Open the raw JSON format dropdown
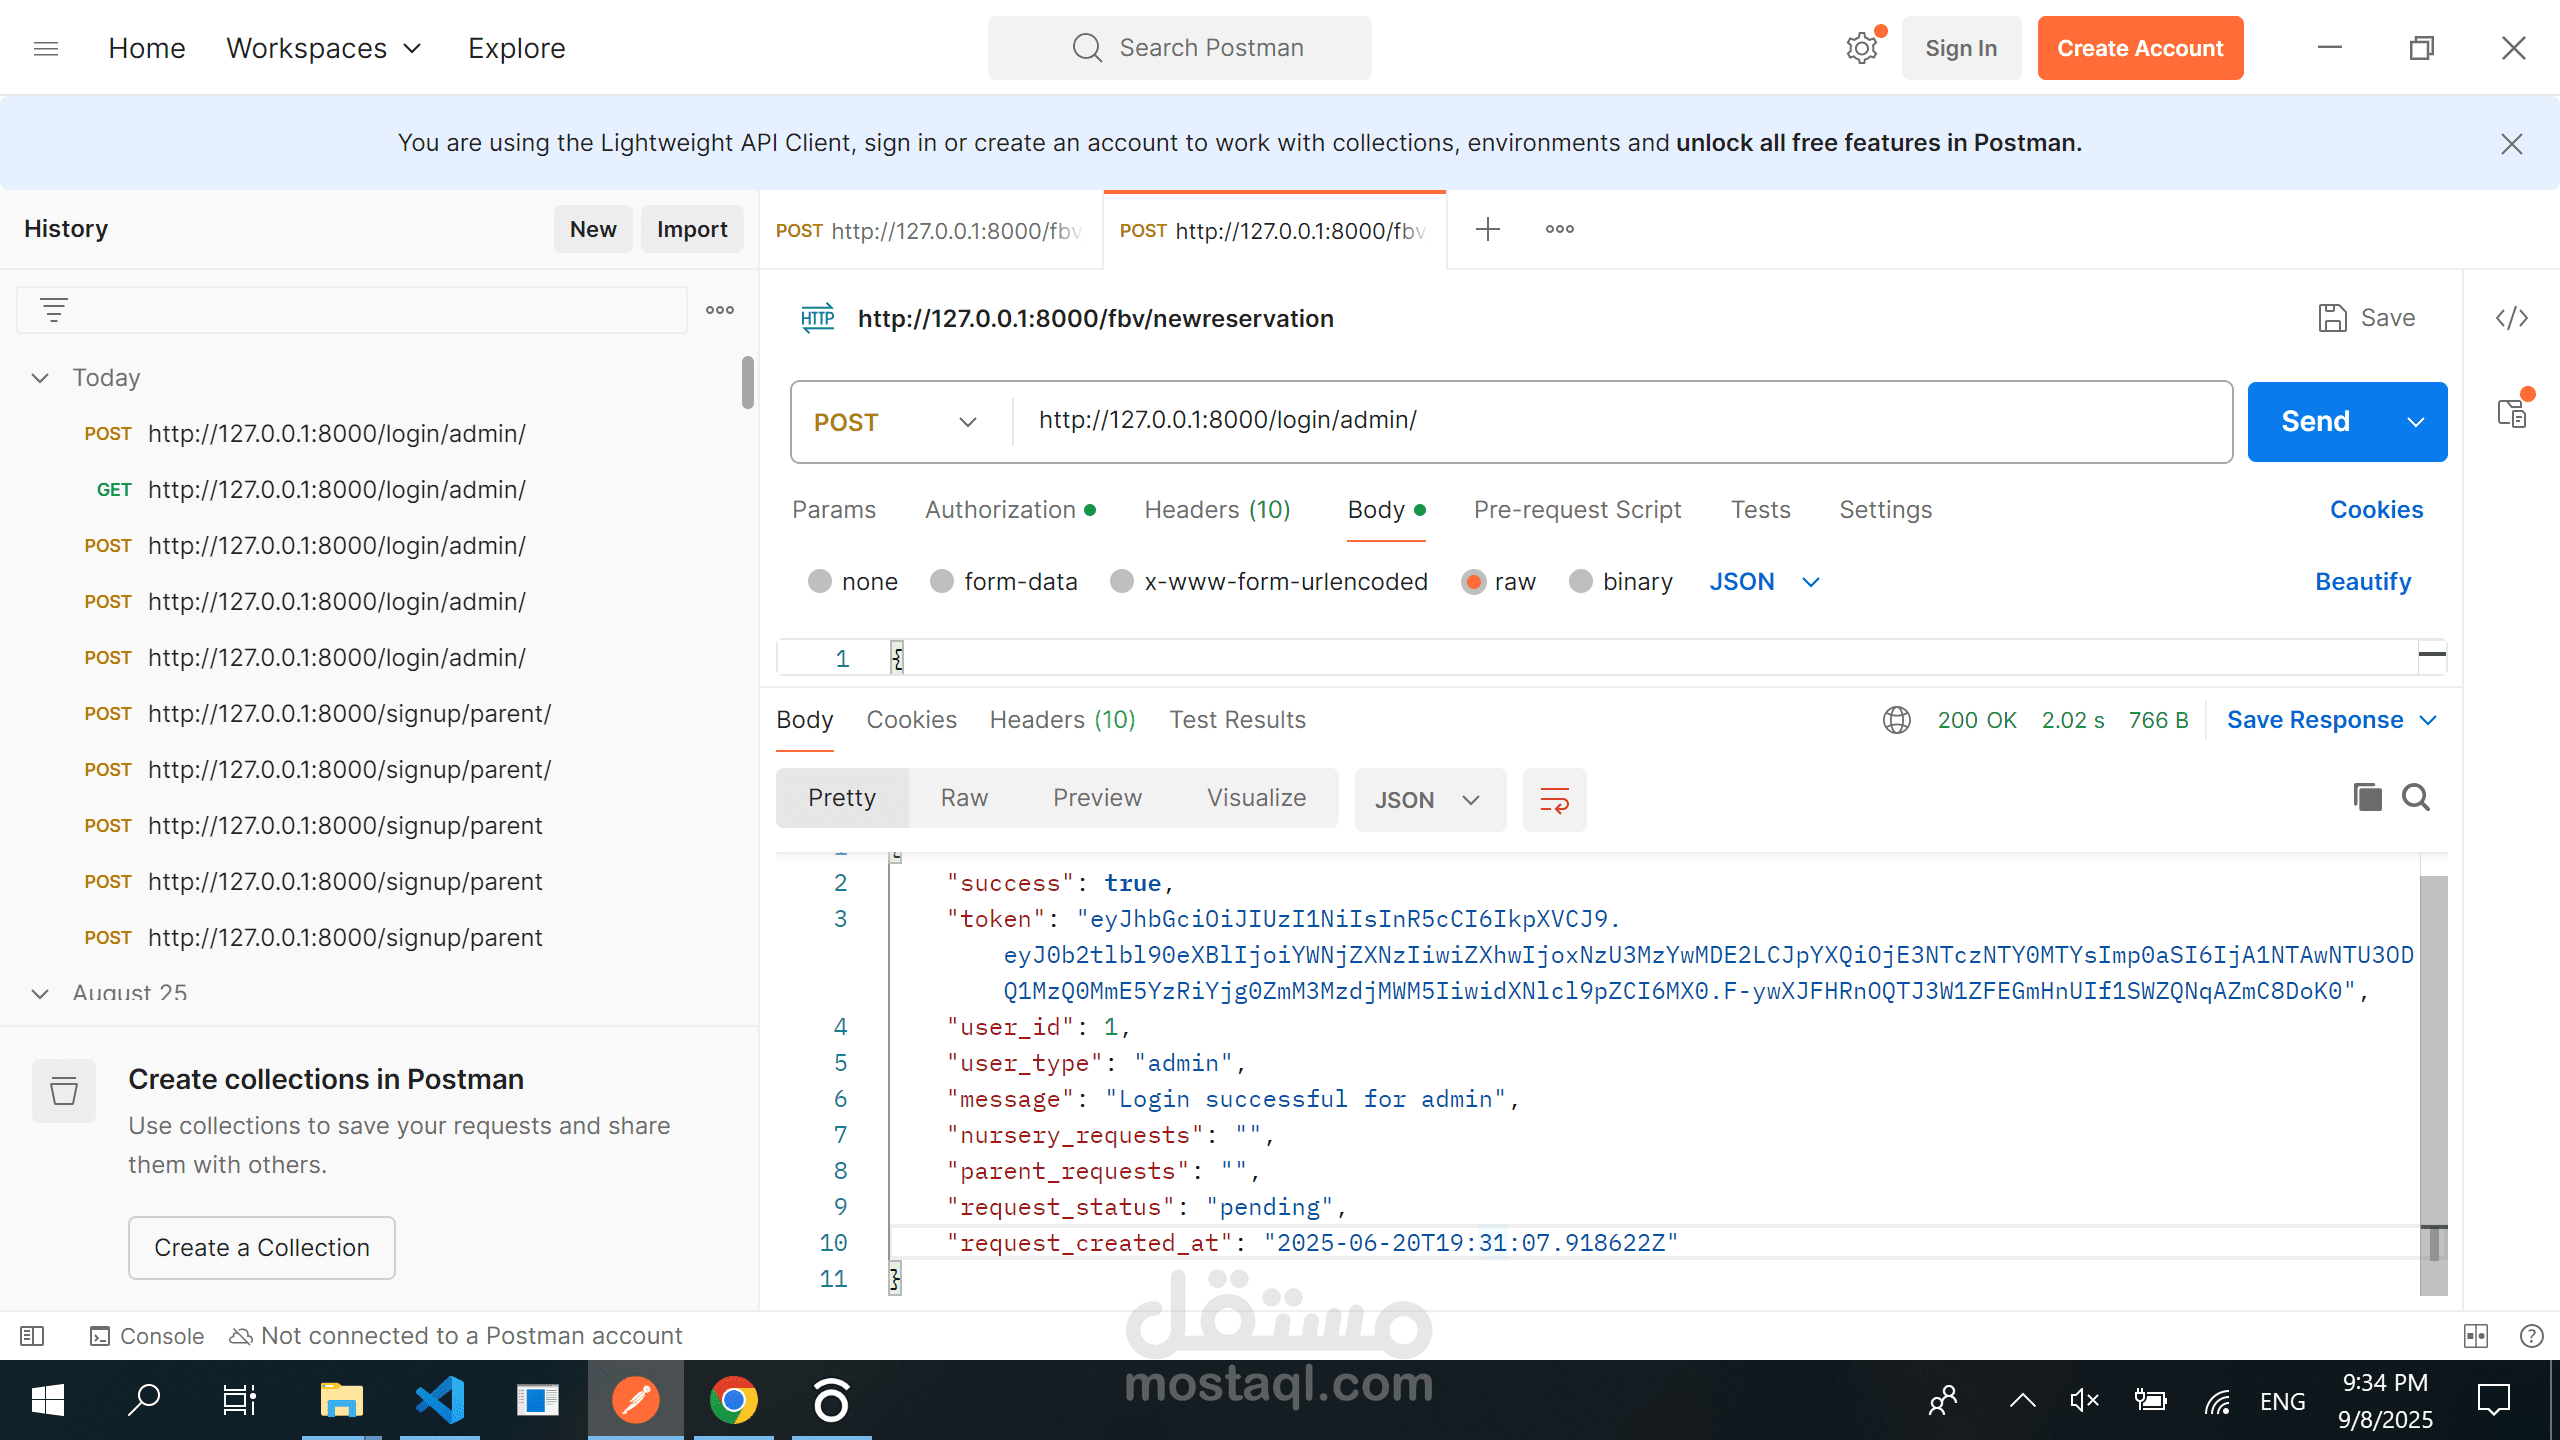This screenshot has height=1440, width=2560. [x=1764, y=582]
